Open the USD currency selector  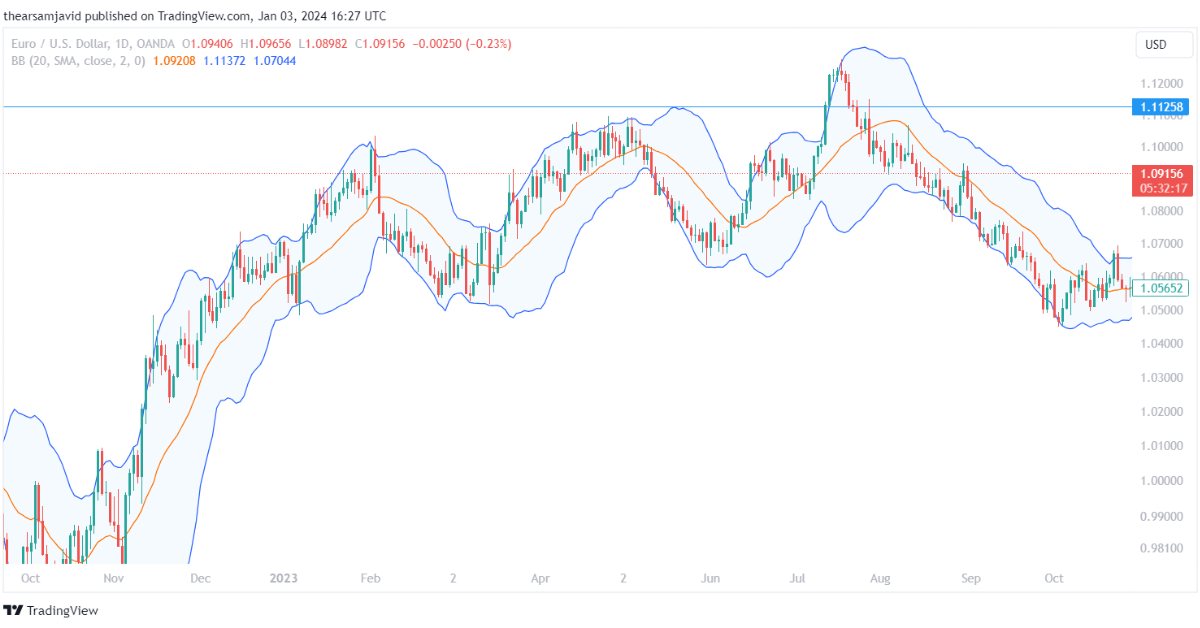[x=1163, y=44]
